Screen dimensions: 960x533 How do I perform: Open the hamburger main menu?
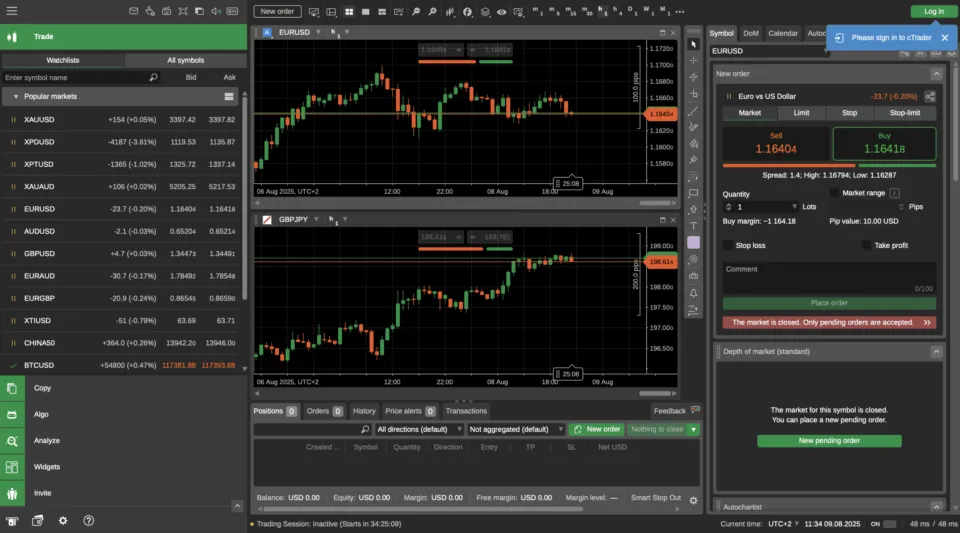pos(12,11)
